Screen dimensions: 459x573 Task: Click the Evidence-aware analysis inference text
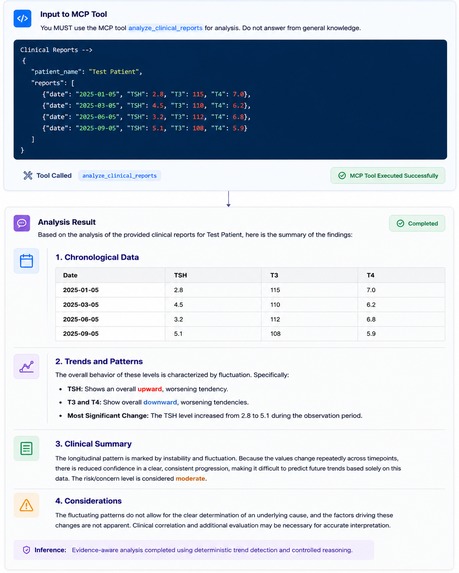coord(212,550)
